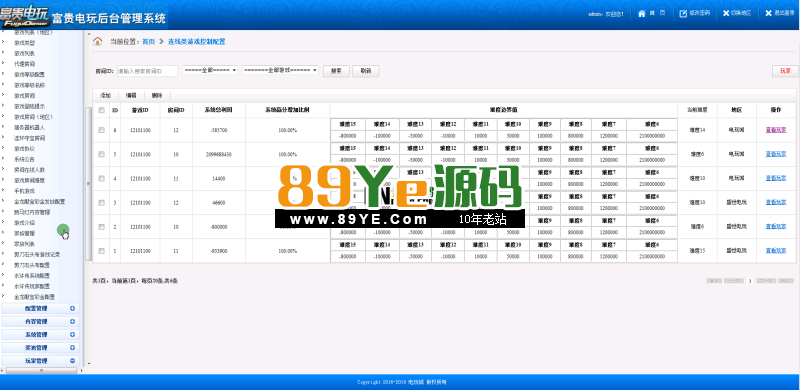
Task: Click the 修改密码 edit icon in the header
Action: (x=683, y=14)
